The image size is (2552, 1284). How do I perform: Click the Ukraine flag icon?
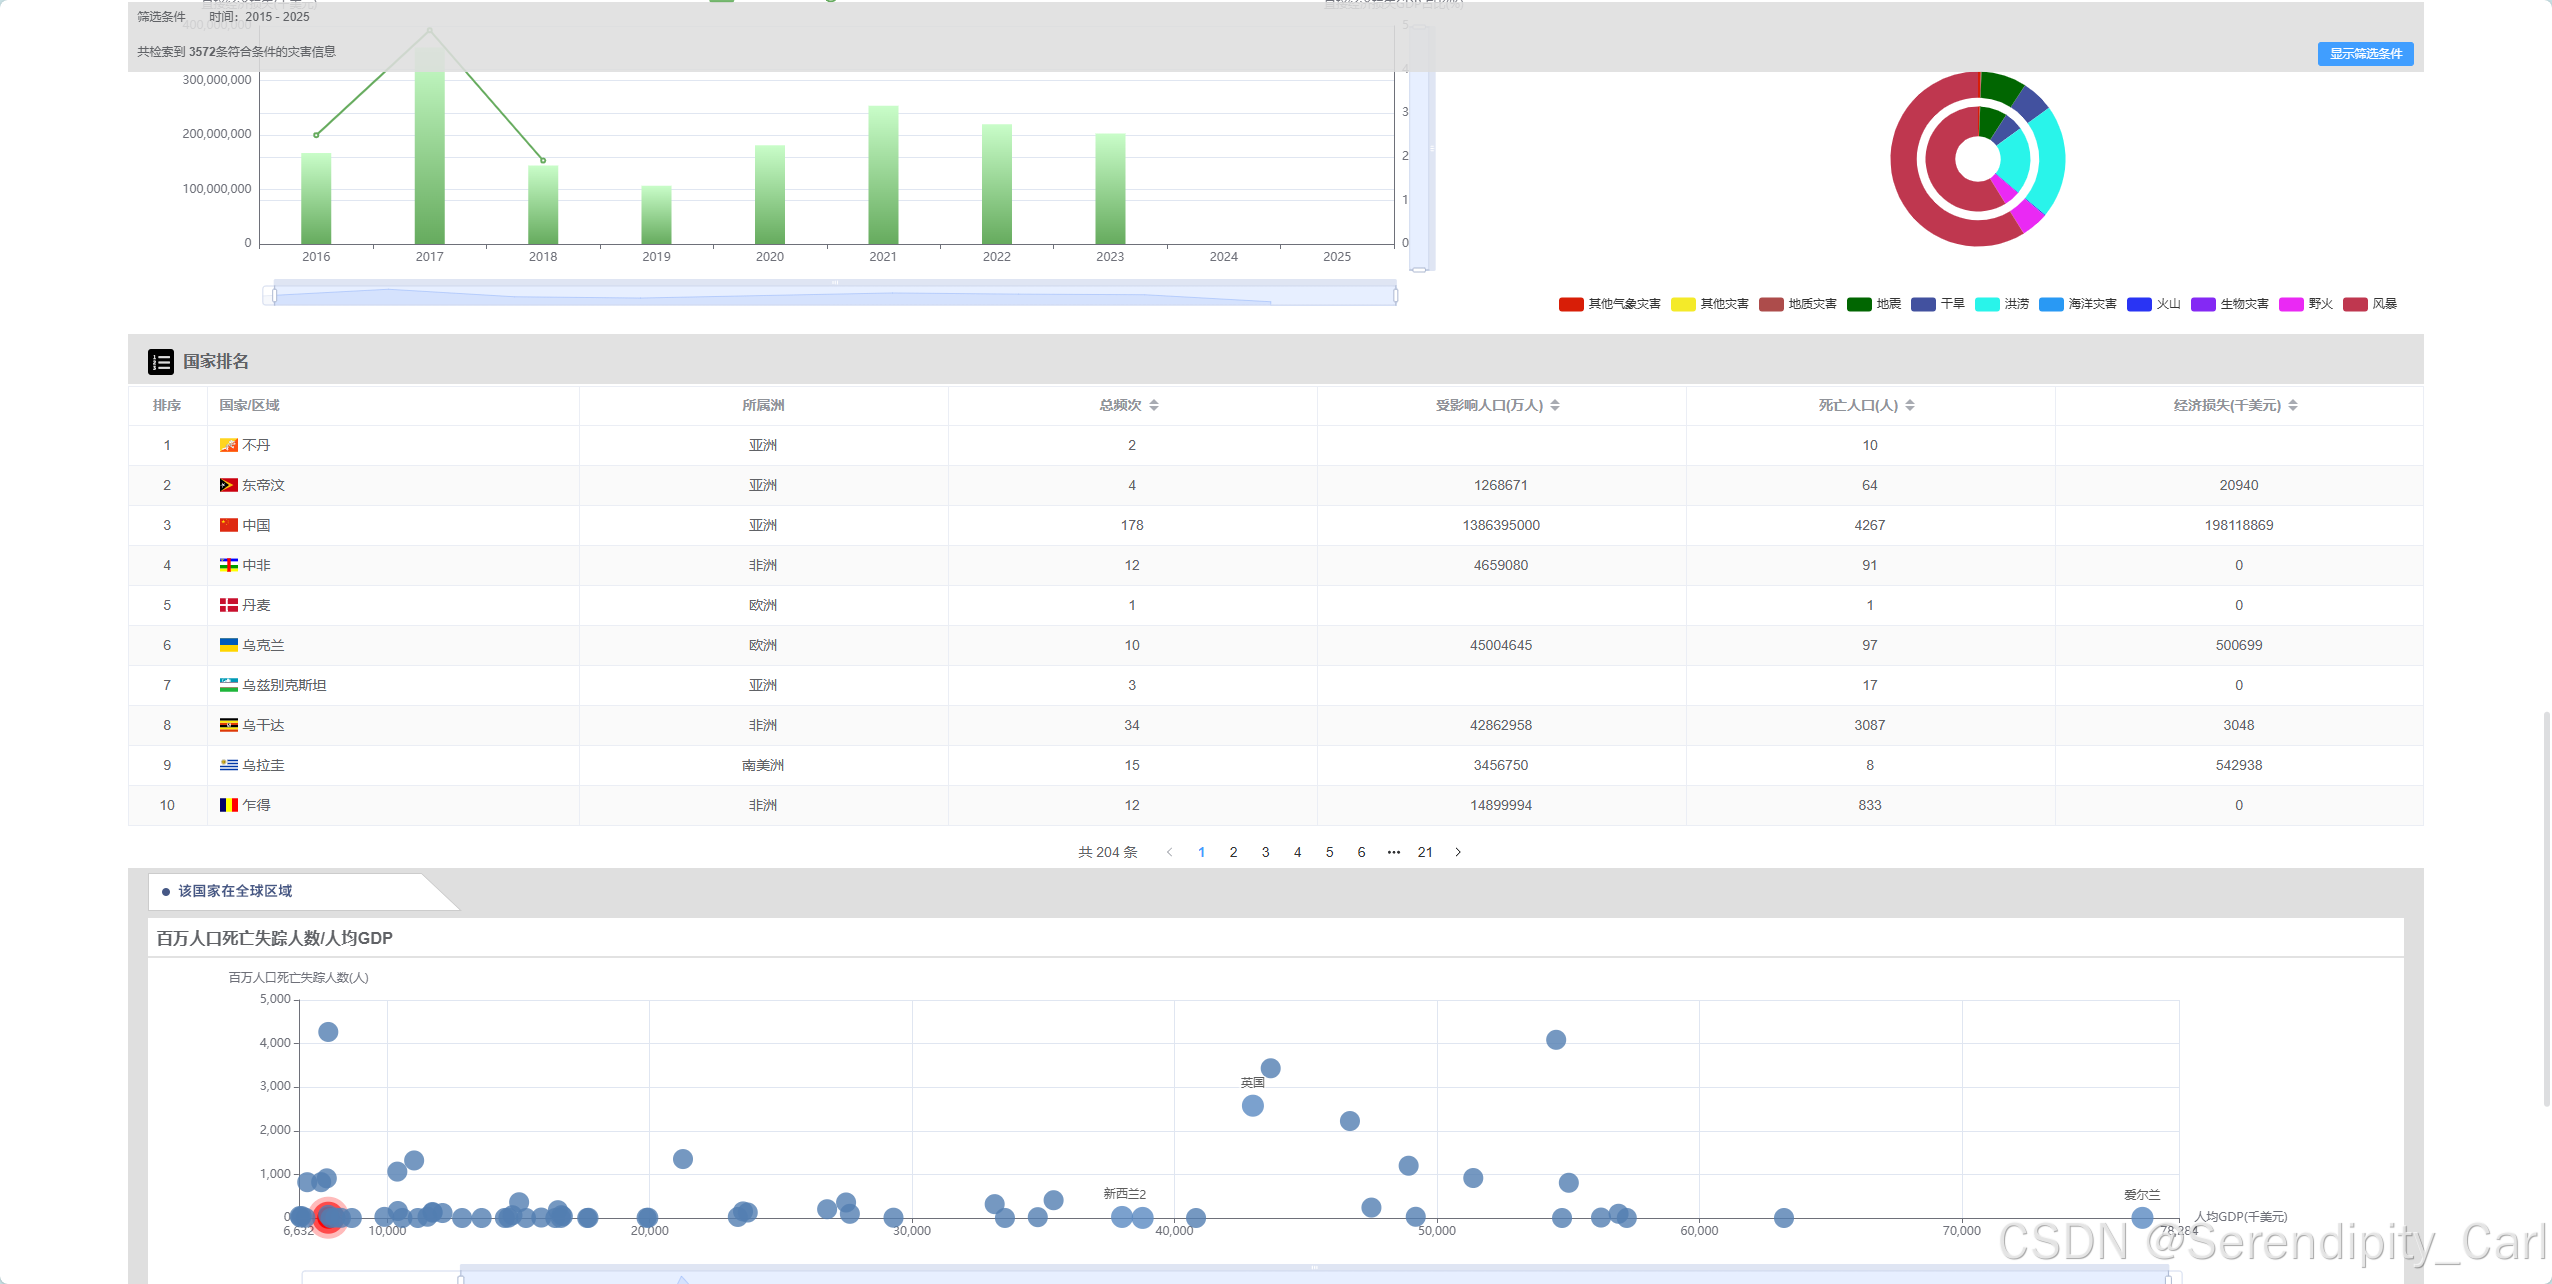coord(229,645)
